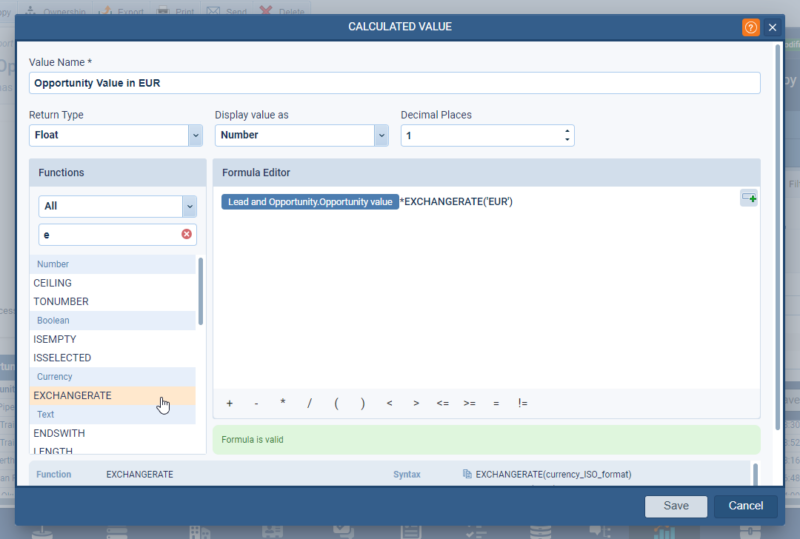Select the LENGTH function
This screenshot has width=800, height=539.
pos(112,449)
